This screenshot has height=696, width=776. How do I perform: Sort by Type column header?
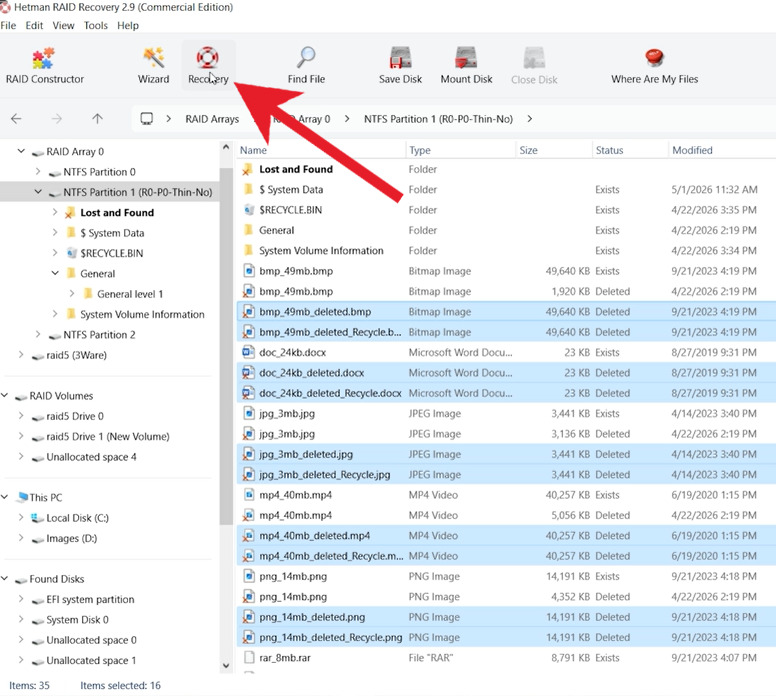tap(460, 150)
